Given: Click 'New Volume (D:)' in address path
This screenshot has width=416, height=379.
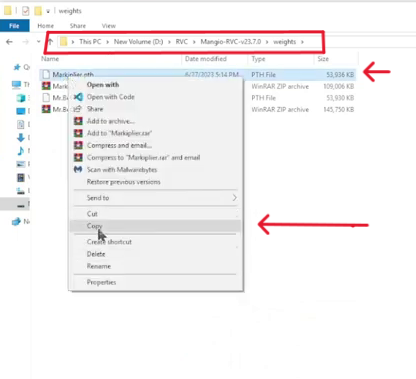Looking at the screenshot, I should click(x=138, y=42).
